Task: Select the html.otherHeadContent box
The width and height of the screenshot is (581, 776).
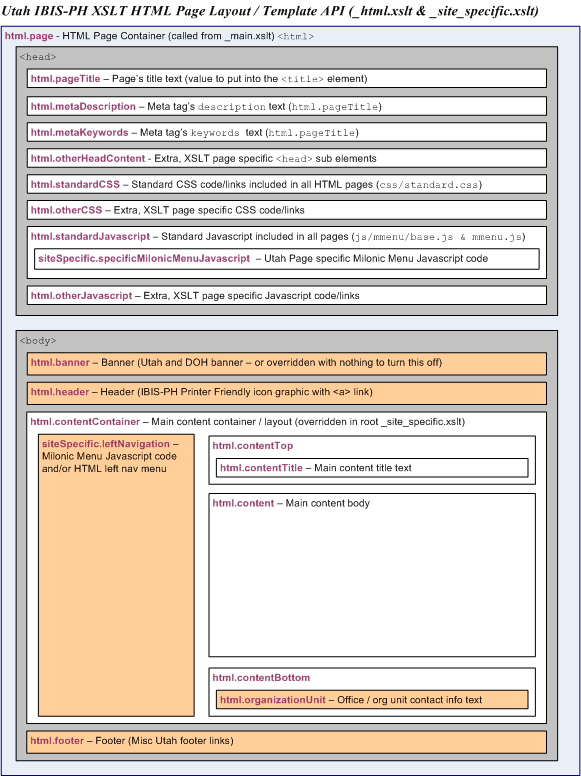Action: click(287, 158)
